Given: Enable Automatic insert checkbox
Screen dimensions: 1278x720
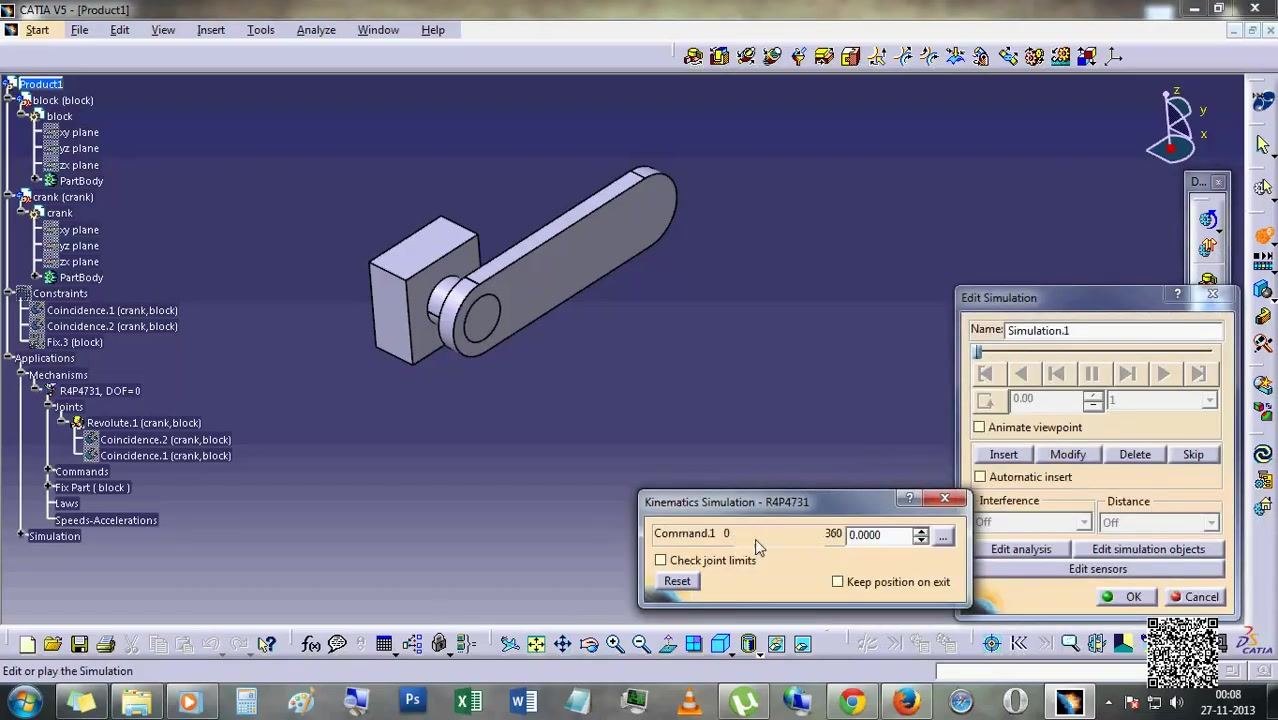Looking at the screenshot, I should pos(980,477).
